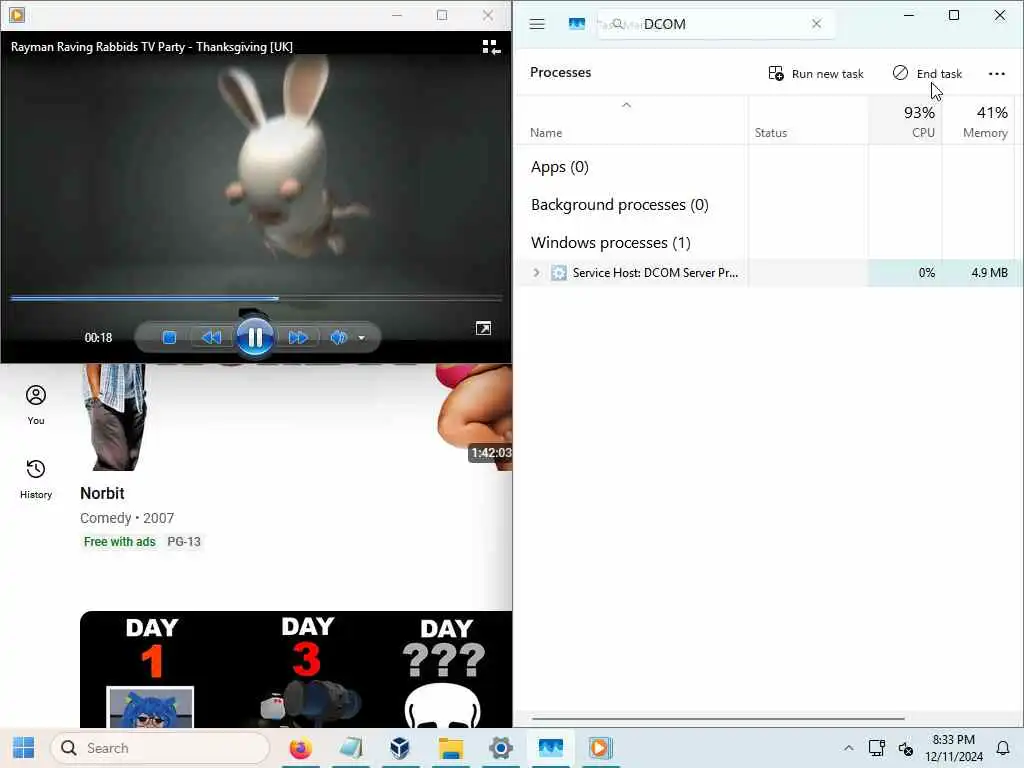Image resolution: width=1024 pixels, height=768 pixels.
Task: Click the Media Player title bar icon
Action: tap(17, 14)
